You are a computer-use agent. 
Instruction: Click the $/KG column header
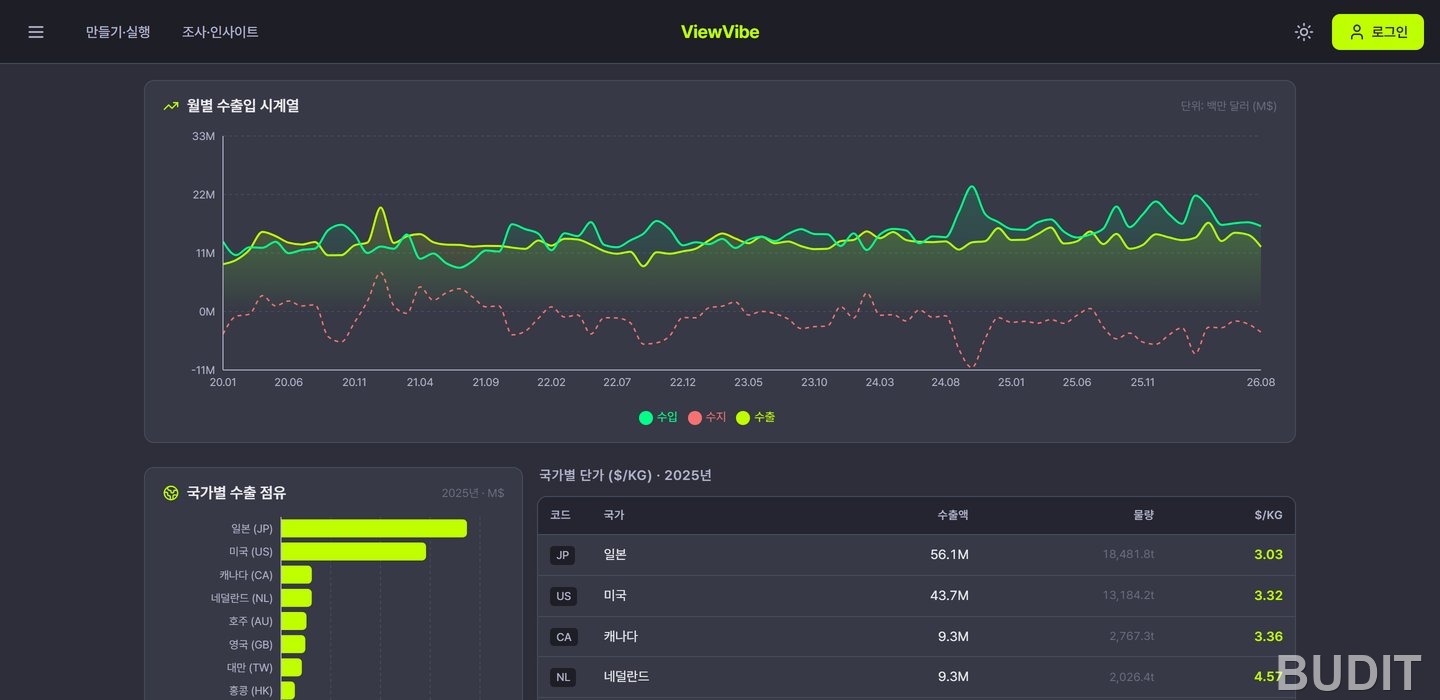click(1268, 515)
